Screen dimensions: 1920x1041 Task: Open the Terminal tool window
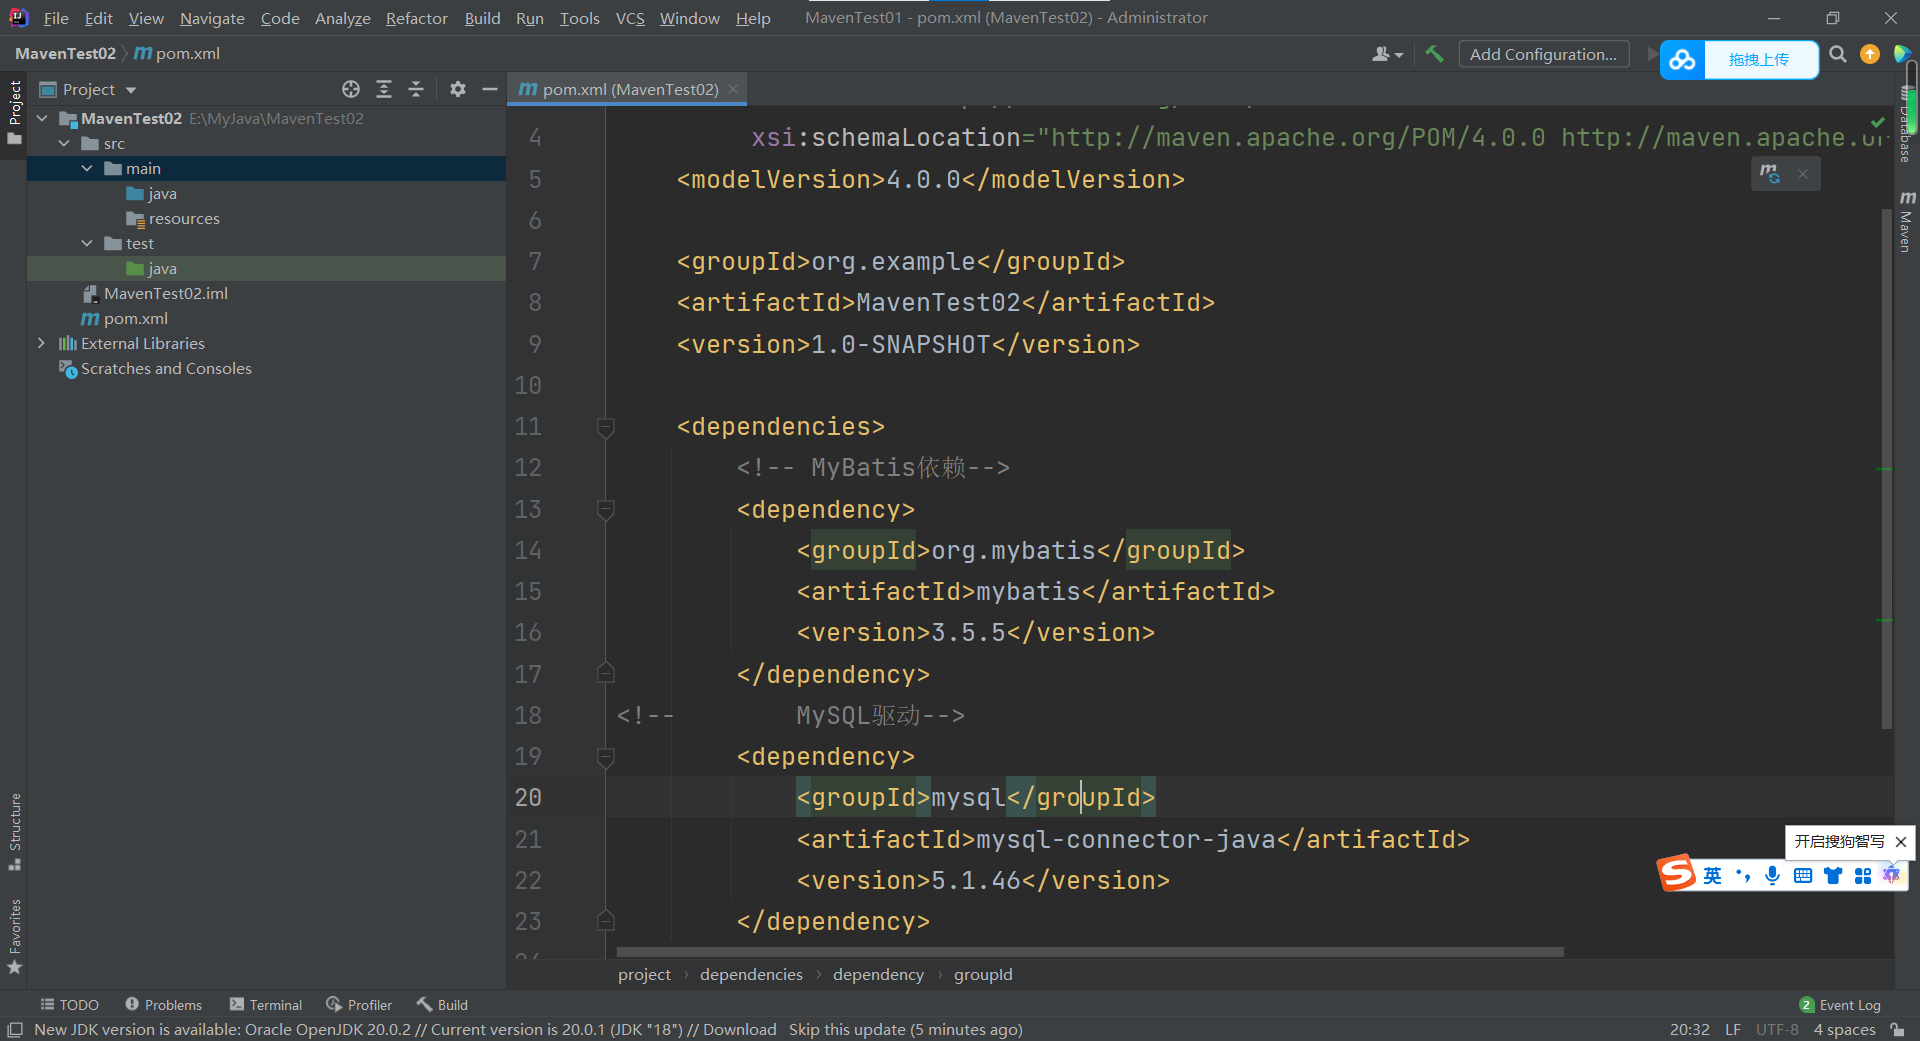coord(265,1005)
